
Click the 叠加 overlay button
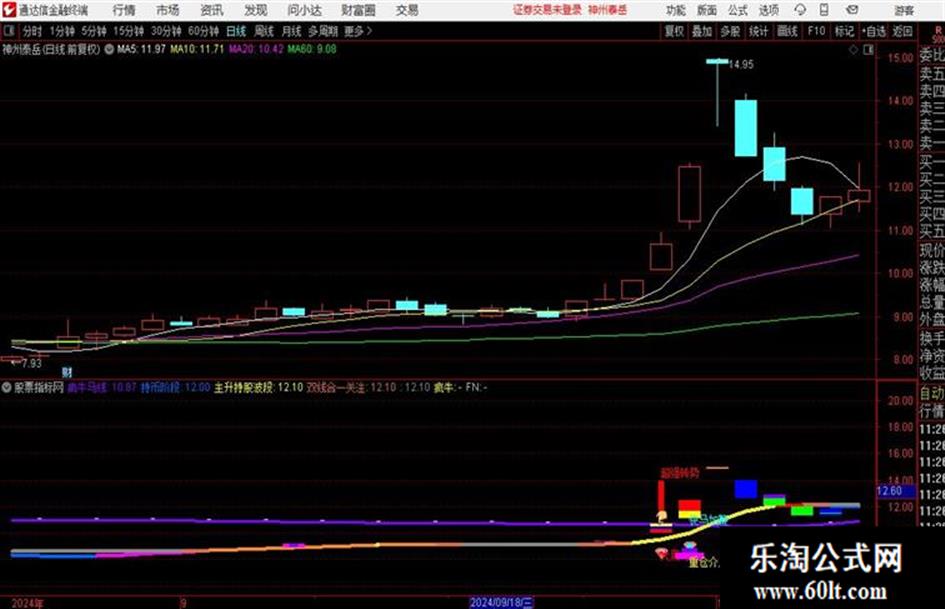click(x=702, y=31)
